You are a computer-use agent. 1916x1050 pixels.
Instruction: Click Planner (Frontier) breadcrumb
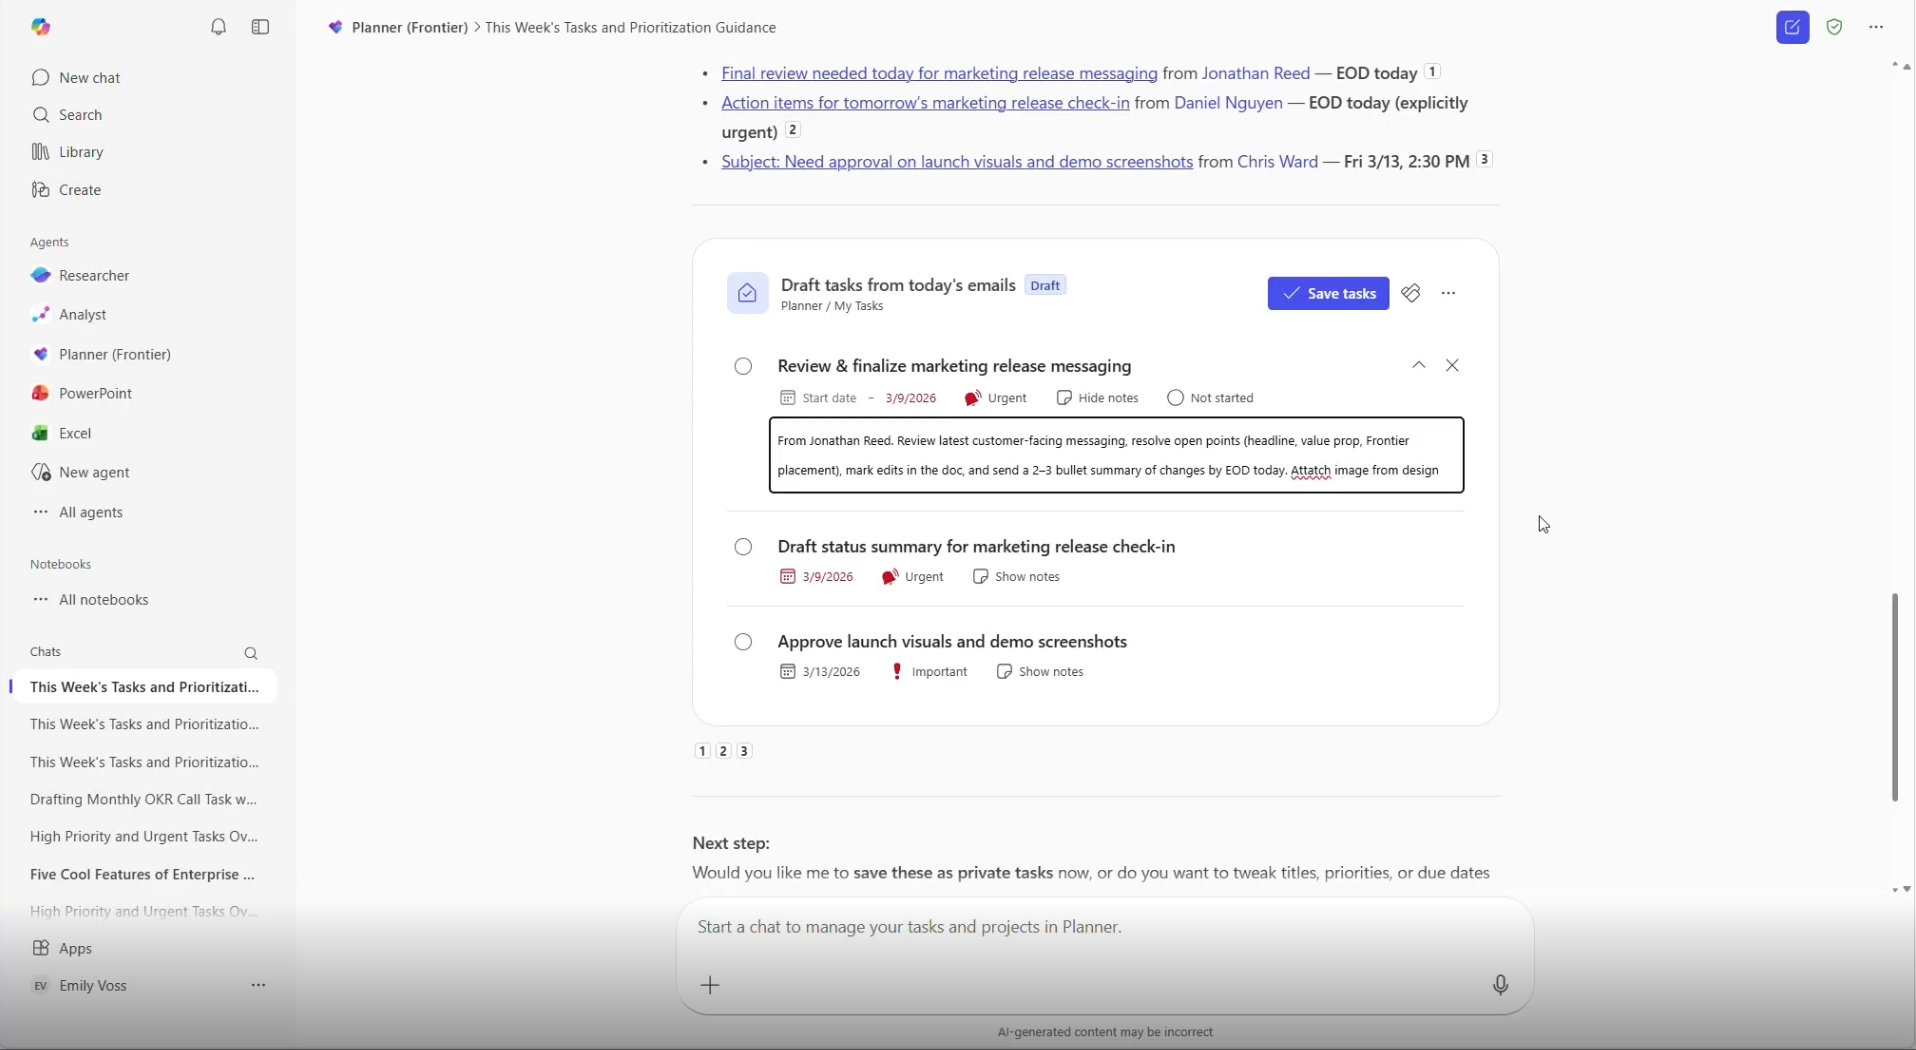(x=410, y=28)
